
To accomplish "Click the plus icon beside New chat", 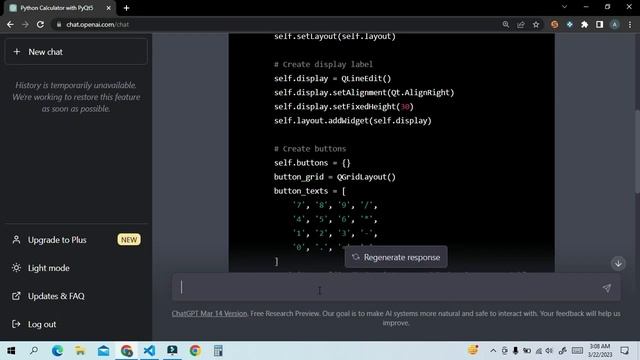I will (17, 52).
